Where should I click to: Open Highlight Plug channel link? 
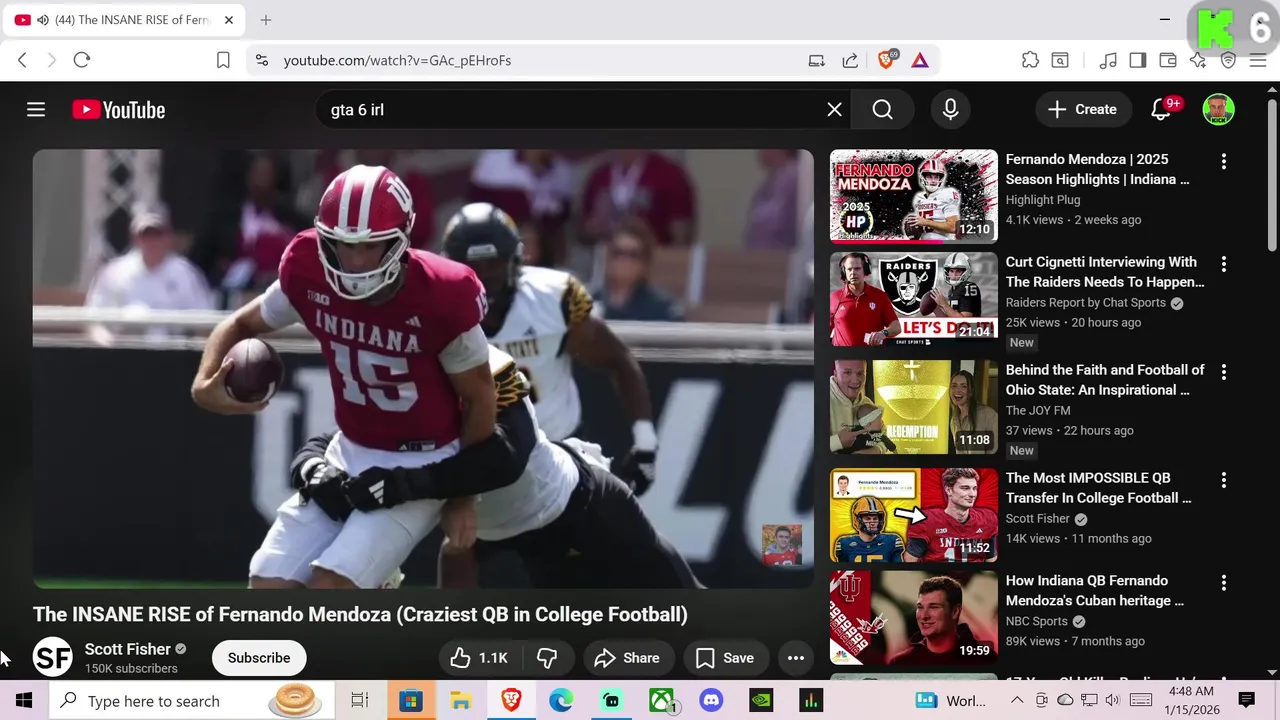(1043, 200)
